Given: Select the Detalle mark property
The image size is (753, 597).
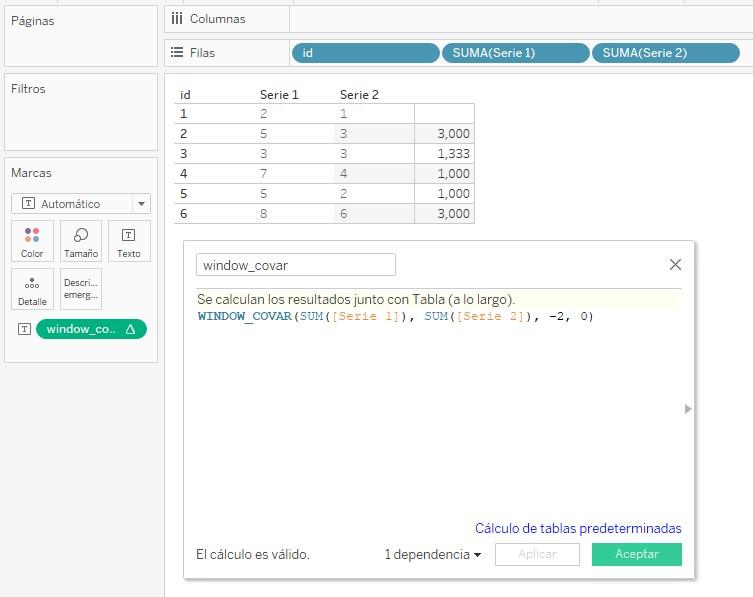Looking at the screenshot, I should (x=32, y=289).
